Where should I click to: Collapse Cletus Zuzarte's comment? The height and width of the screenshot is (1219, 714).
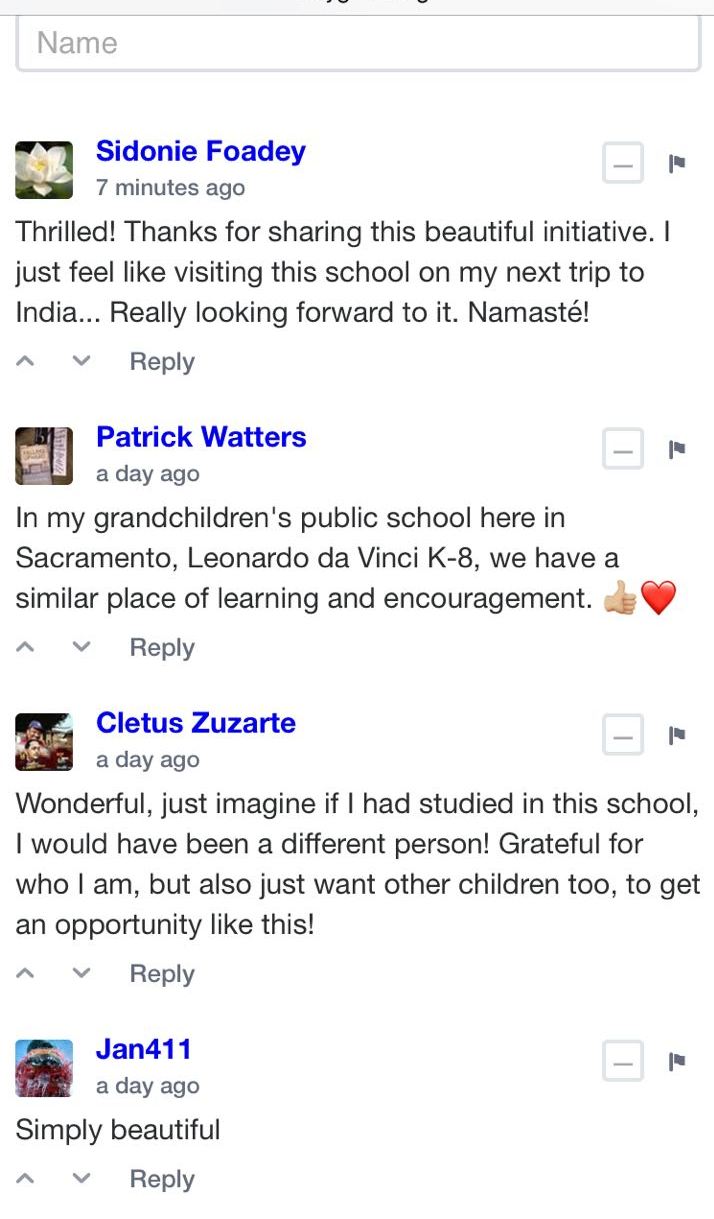pos(622,736)
